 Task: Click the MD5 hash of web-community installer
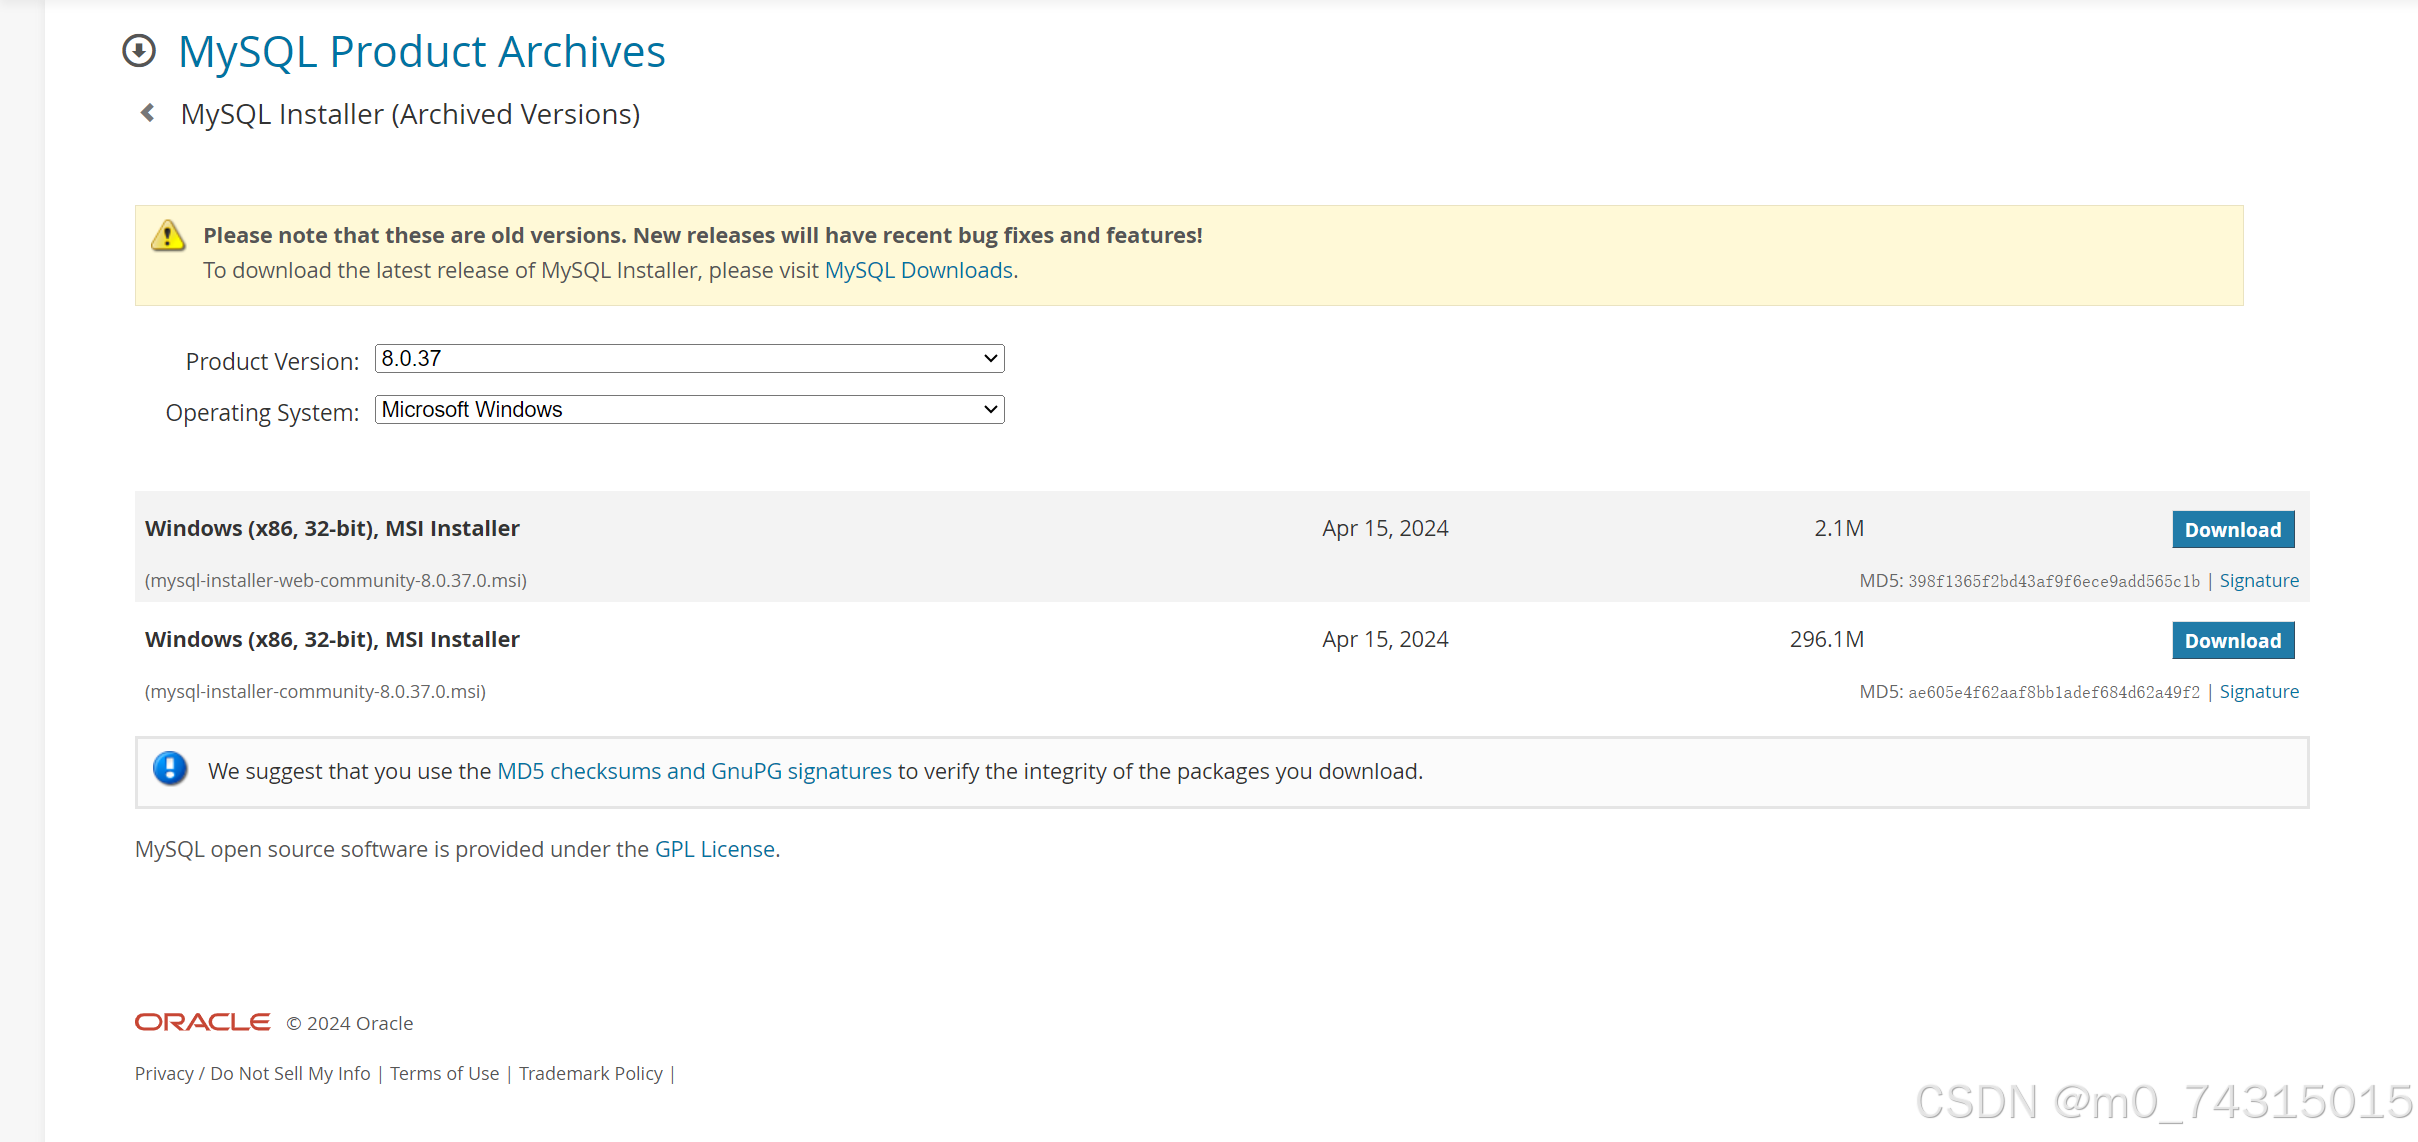(x=2053, y=582)
